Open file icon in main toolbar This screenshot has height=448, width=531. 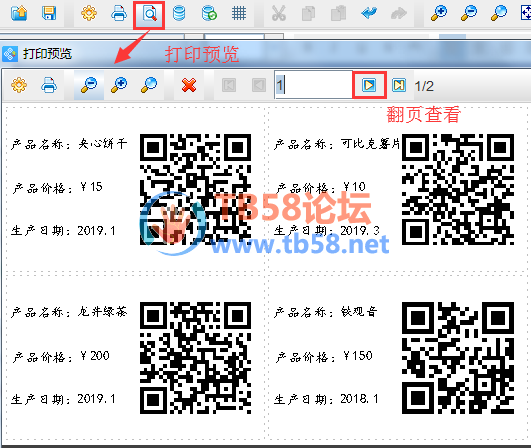19,13
